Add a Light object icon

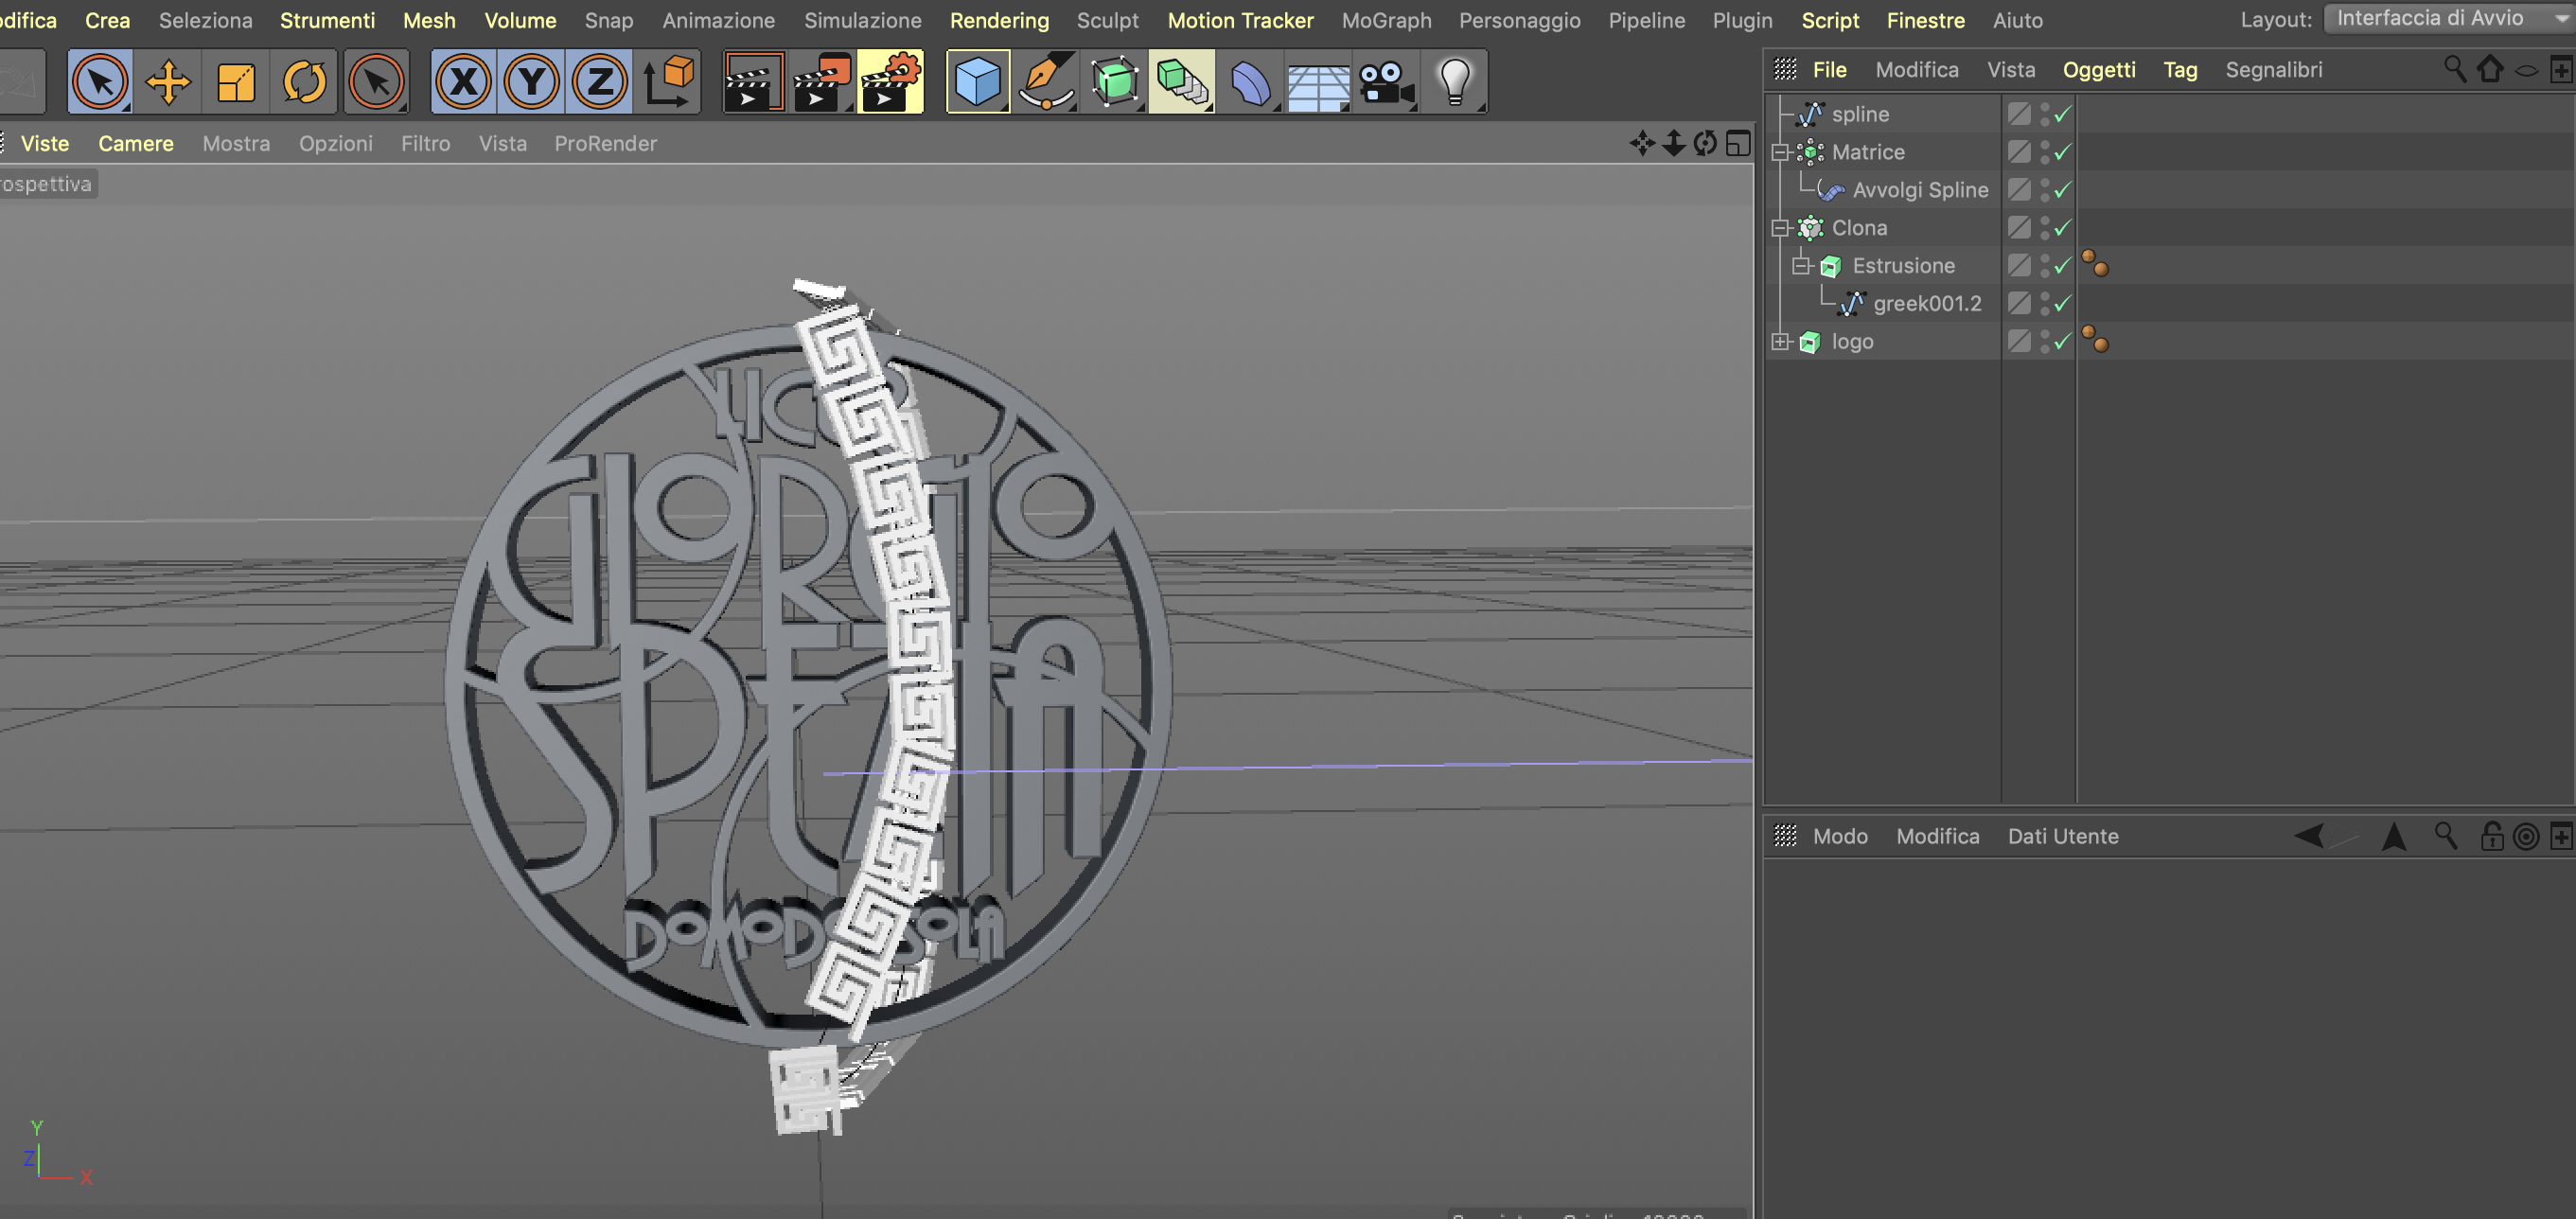[1455, 82]
